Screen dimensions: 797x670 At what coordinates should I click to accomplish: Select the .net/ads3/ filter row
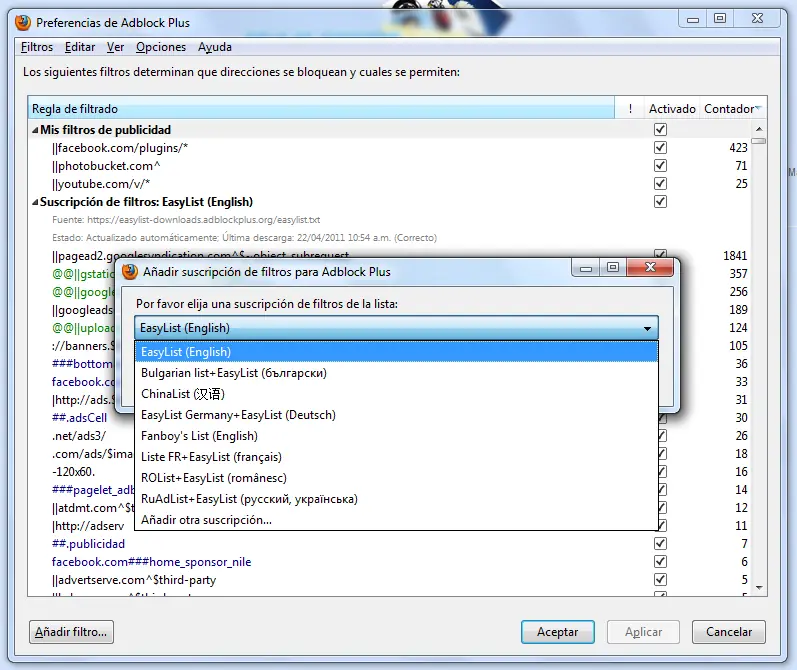coord(79,436)
